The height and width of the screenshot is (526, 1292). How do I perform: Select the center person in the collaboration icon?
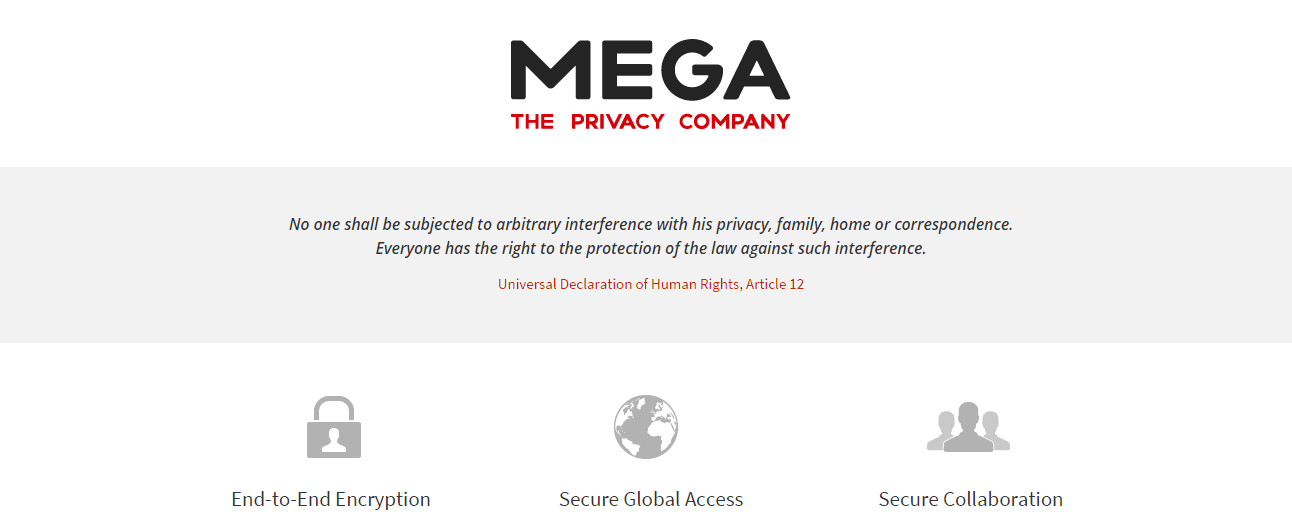click(968, 427)
